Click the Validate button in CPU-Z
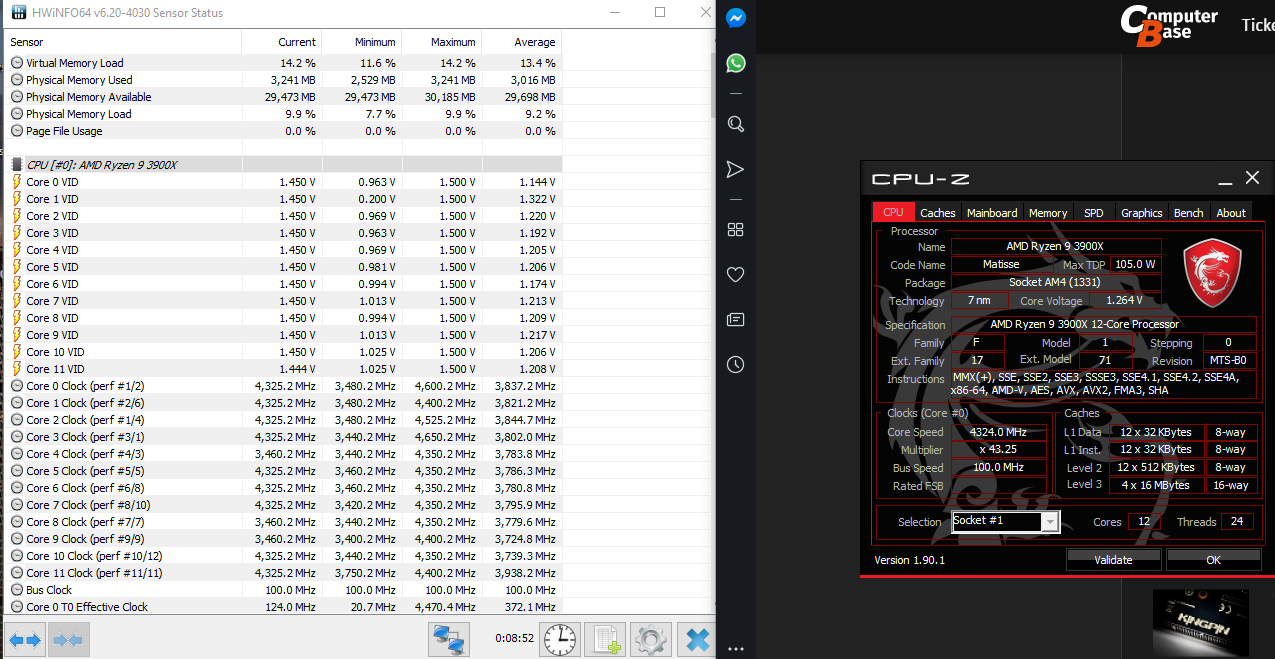 click(x=1113, y=560)
